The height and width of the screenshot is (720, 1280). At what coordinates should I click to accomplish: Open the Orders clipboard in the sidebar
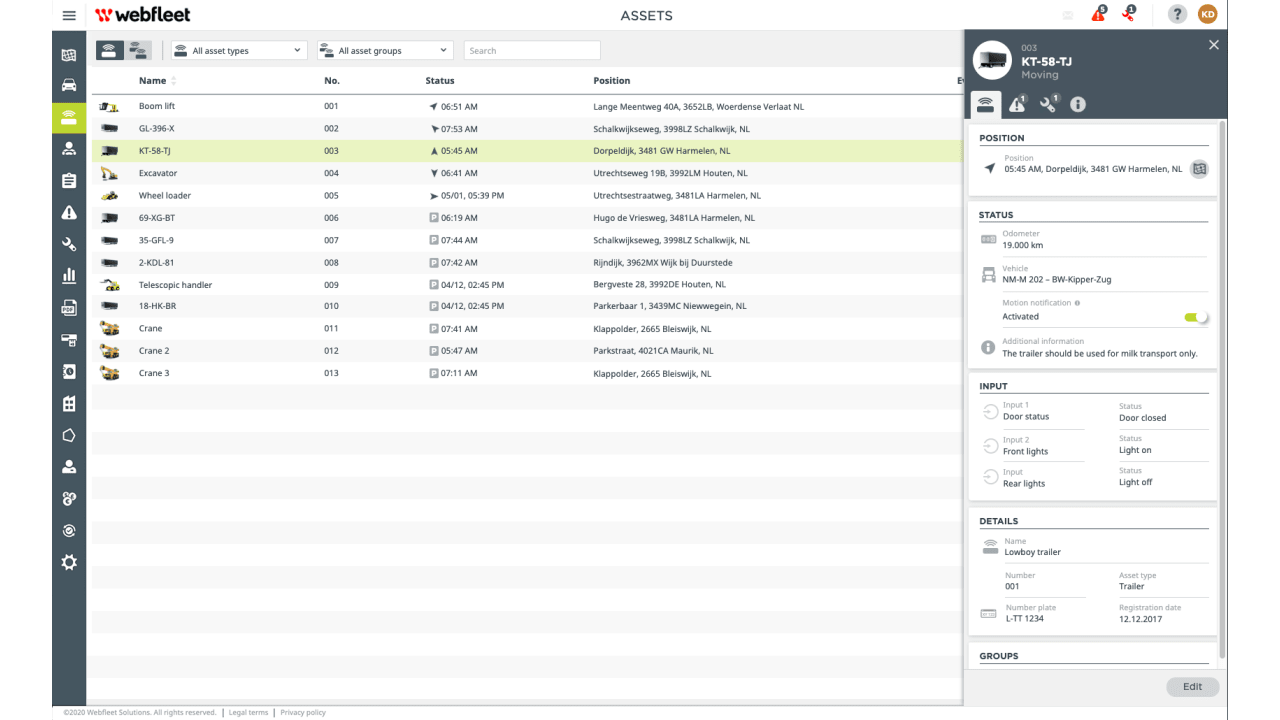point(69,181)
